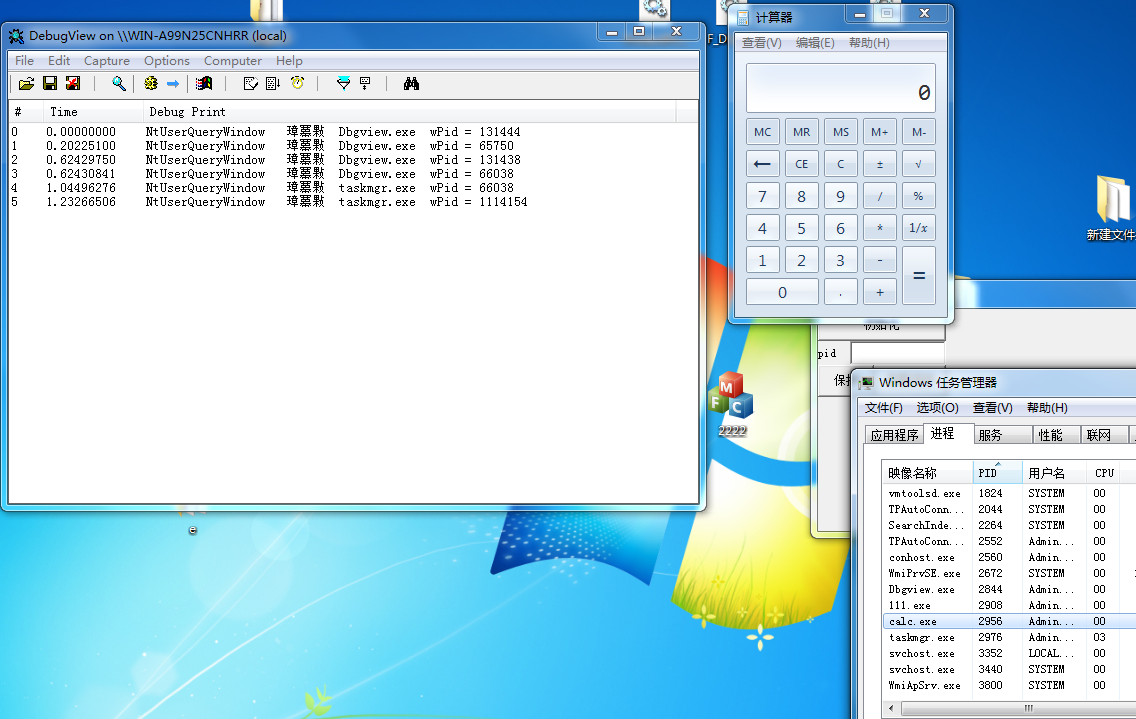This screenshot has width=1136, height=719.
Task: Select the 111.exe process in Task Manager
Action: [1009, 605]
